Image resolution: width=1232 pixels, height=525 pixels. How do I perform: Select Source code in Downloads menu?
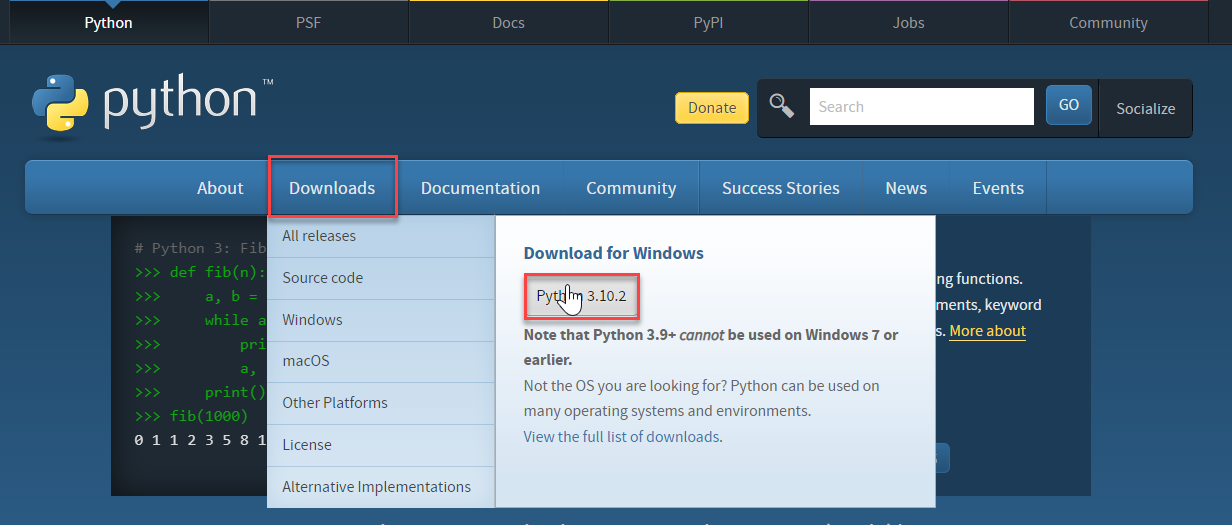pos(381,278)
